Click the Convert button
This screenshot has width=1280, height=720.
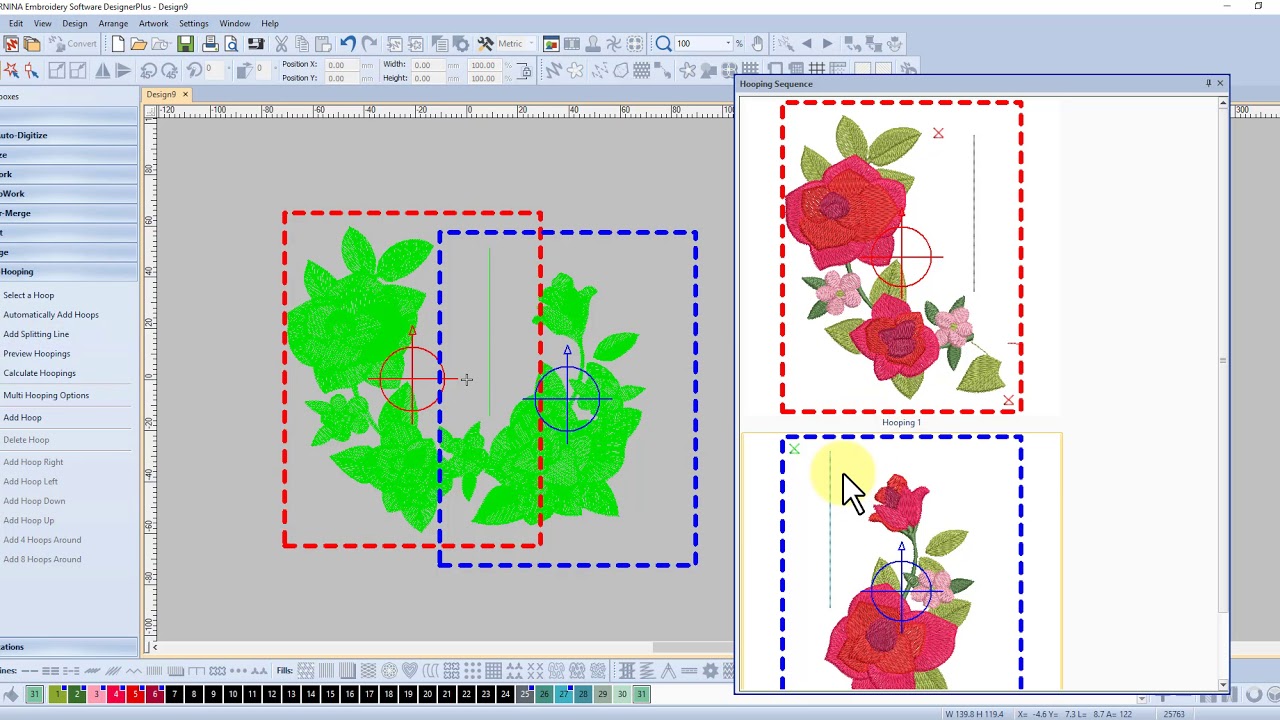pyautogui.click(x=73, y=44)
